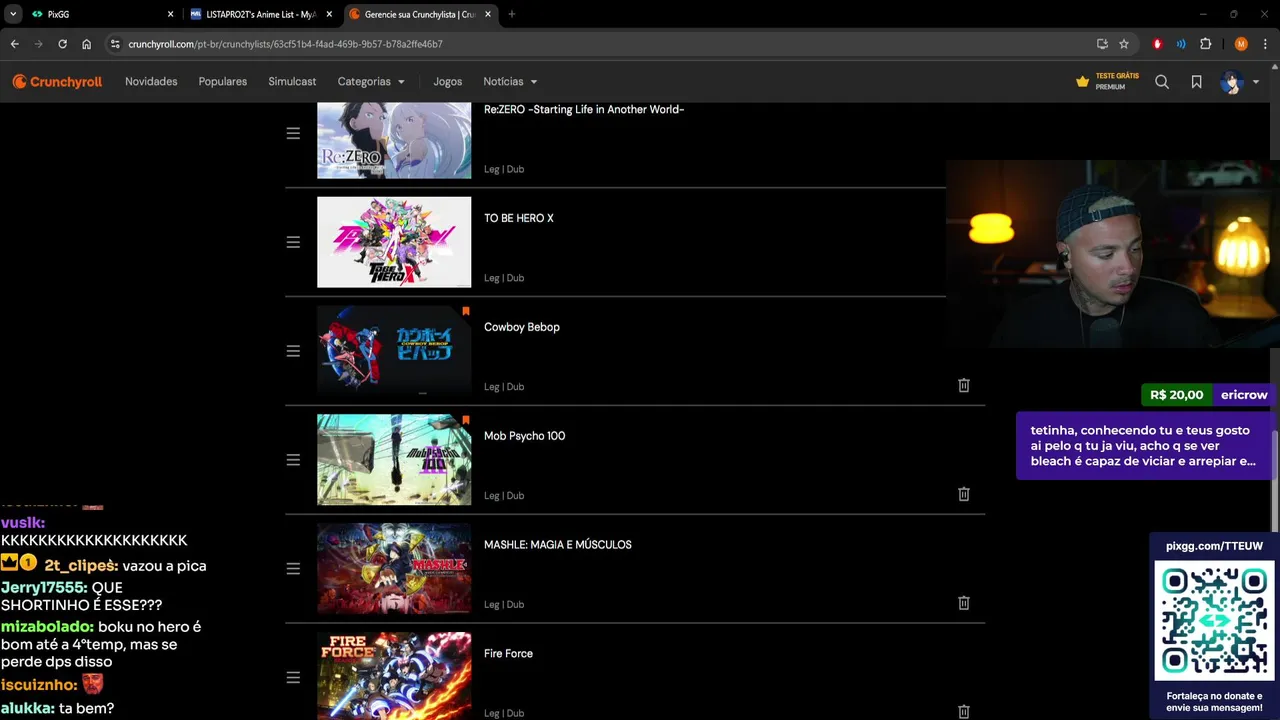Click the Mob Psycho 100 thumbnail

[x=394, y=460]
